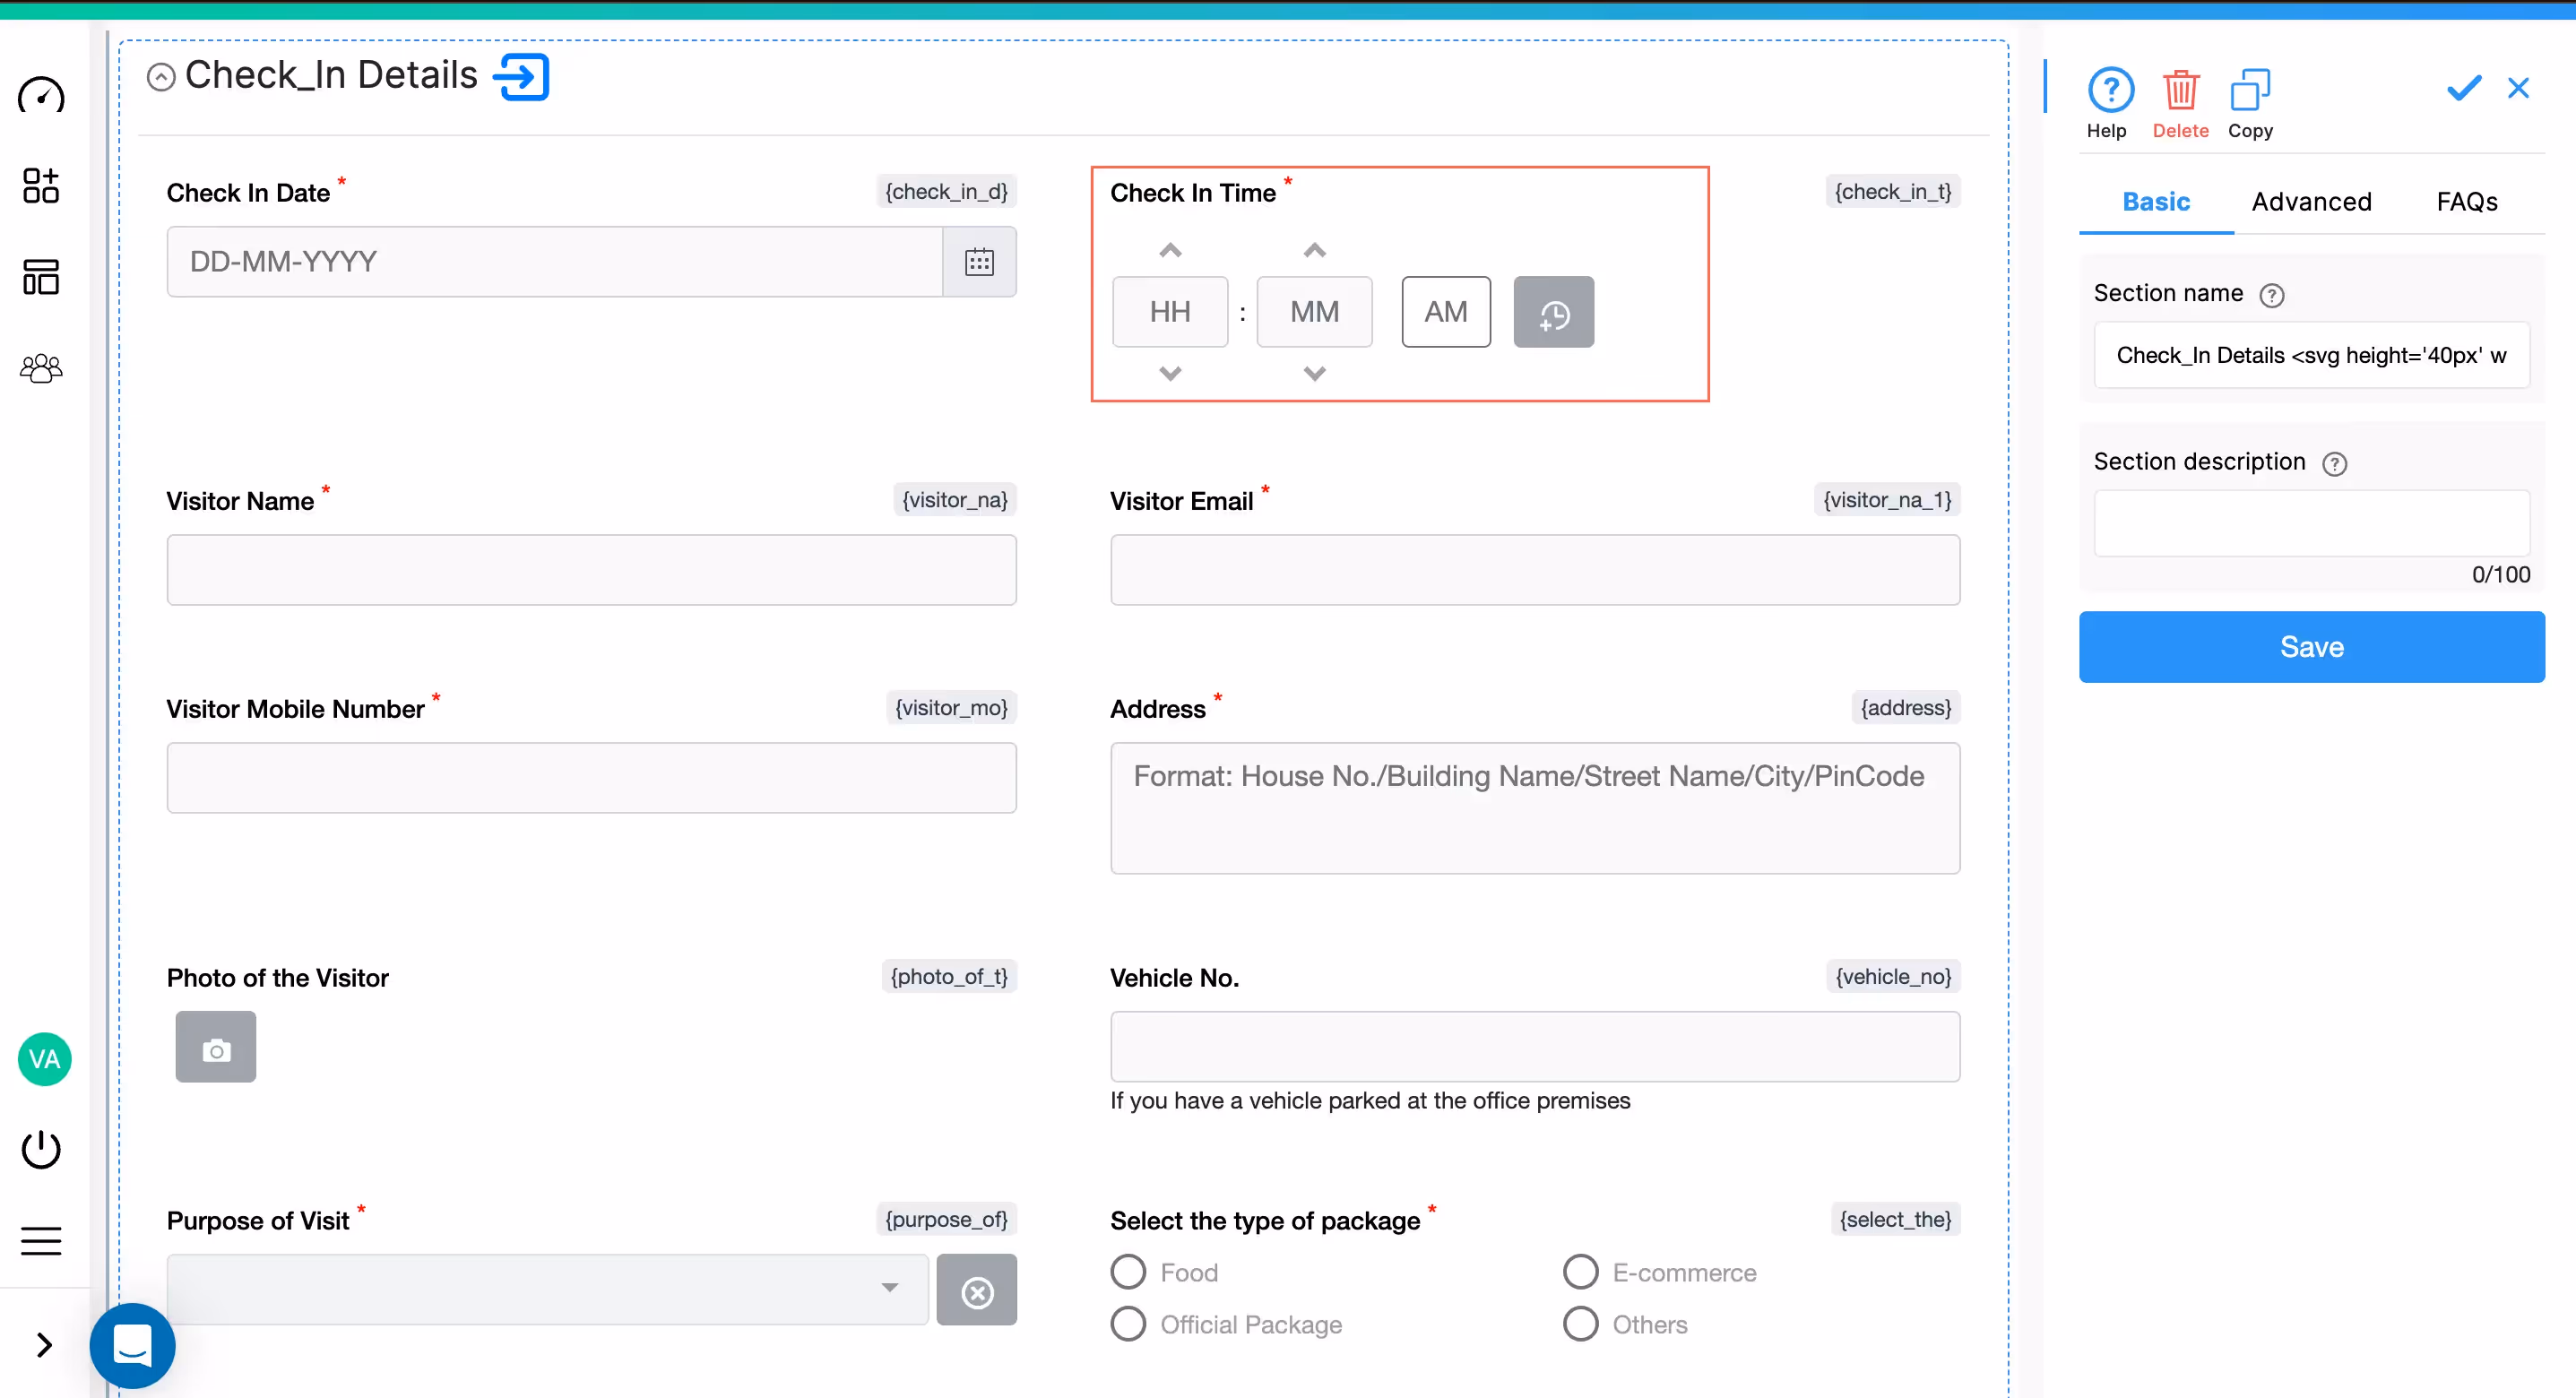Open the Purpose of Visit dropdown
Screen dimensions: 2576x1398
[x=547, y=1289]
